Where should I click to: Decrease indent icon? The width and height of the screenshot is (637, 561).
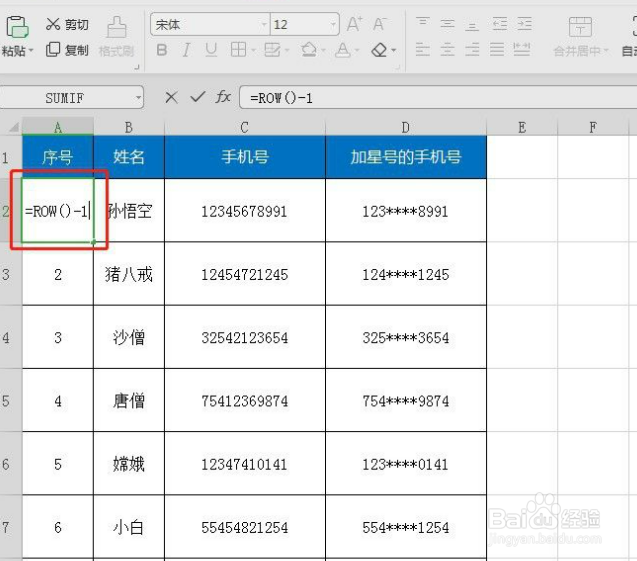500,24
